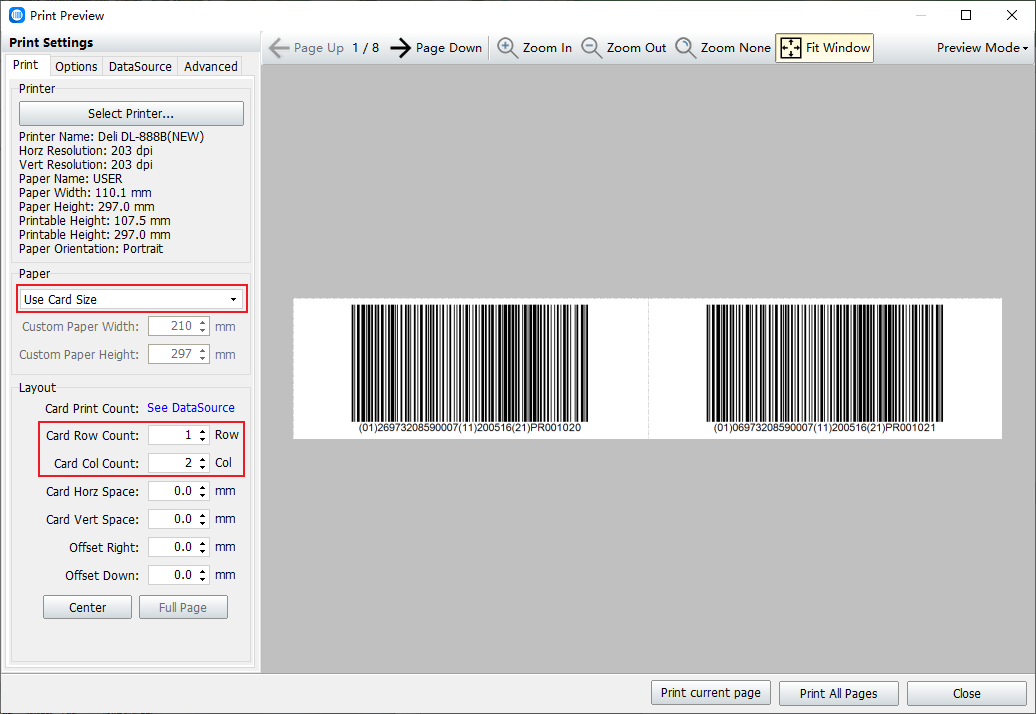Select the left barcode ending PR001020

[470, 368]
